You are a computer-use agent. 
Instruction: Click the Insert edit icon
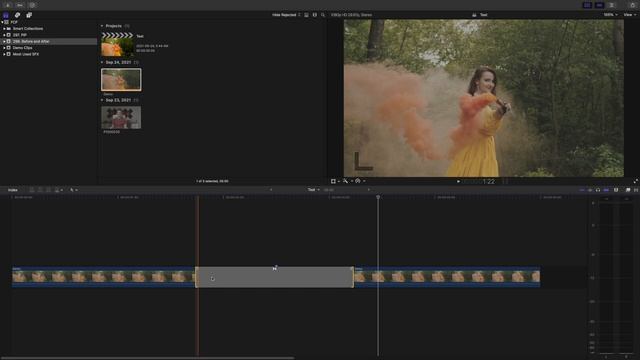pos(40,190)
